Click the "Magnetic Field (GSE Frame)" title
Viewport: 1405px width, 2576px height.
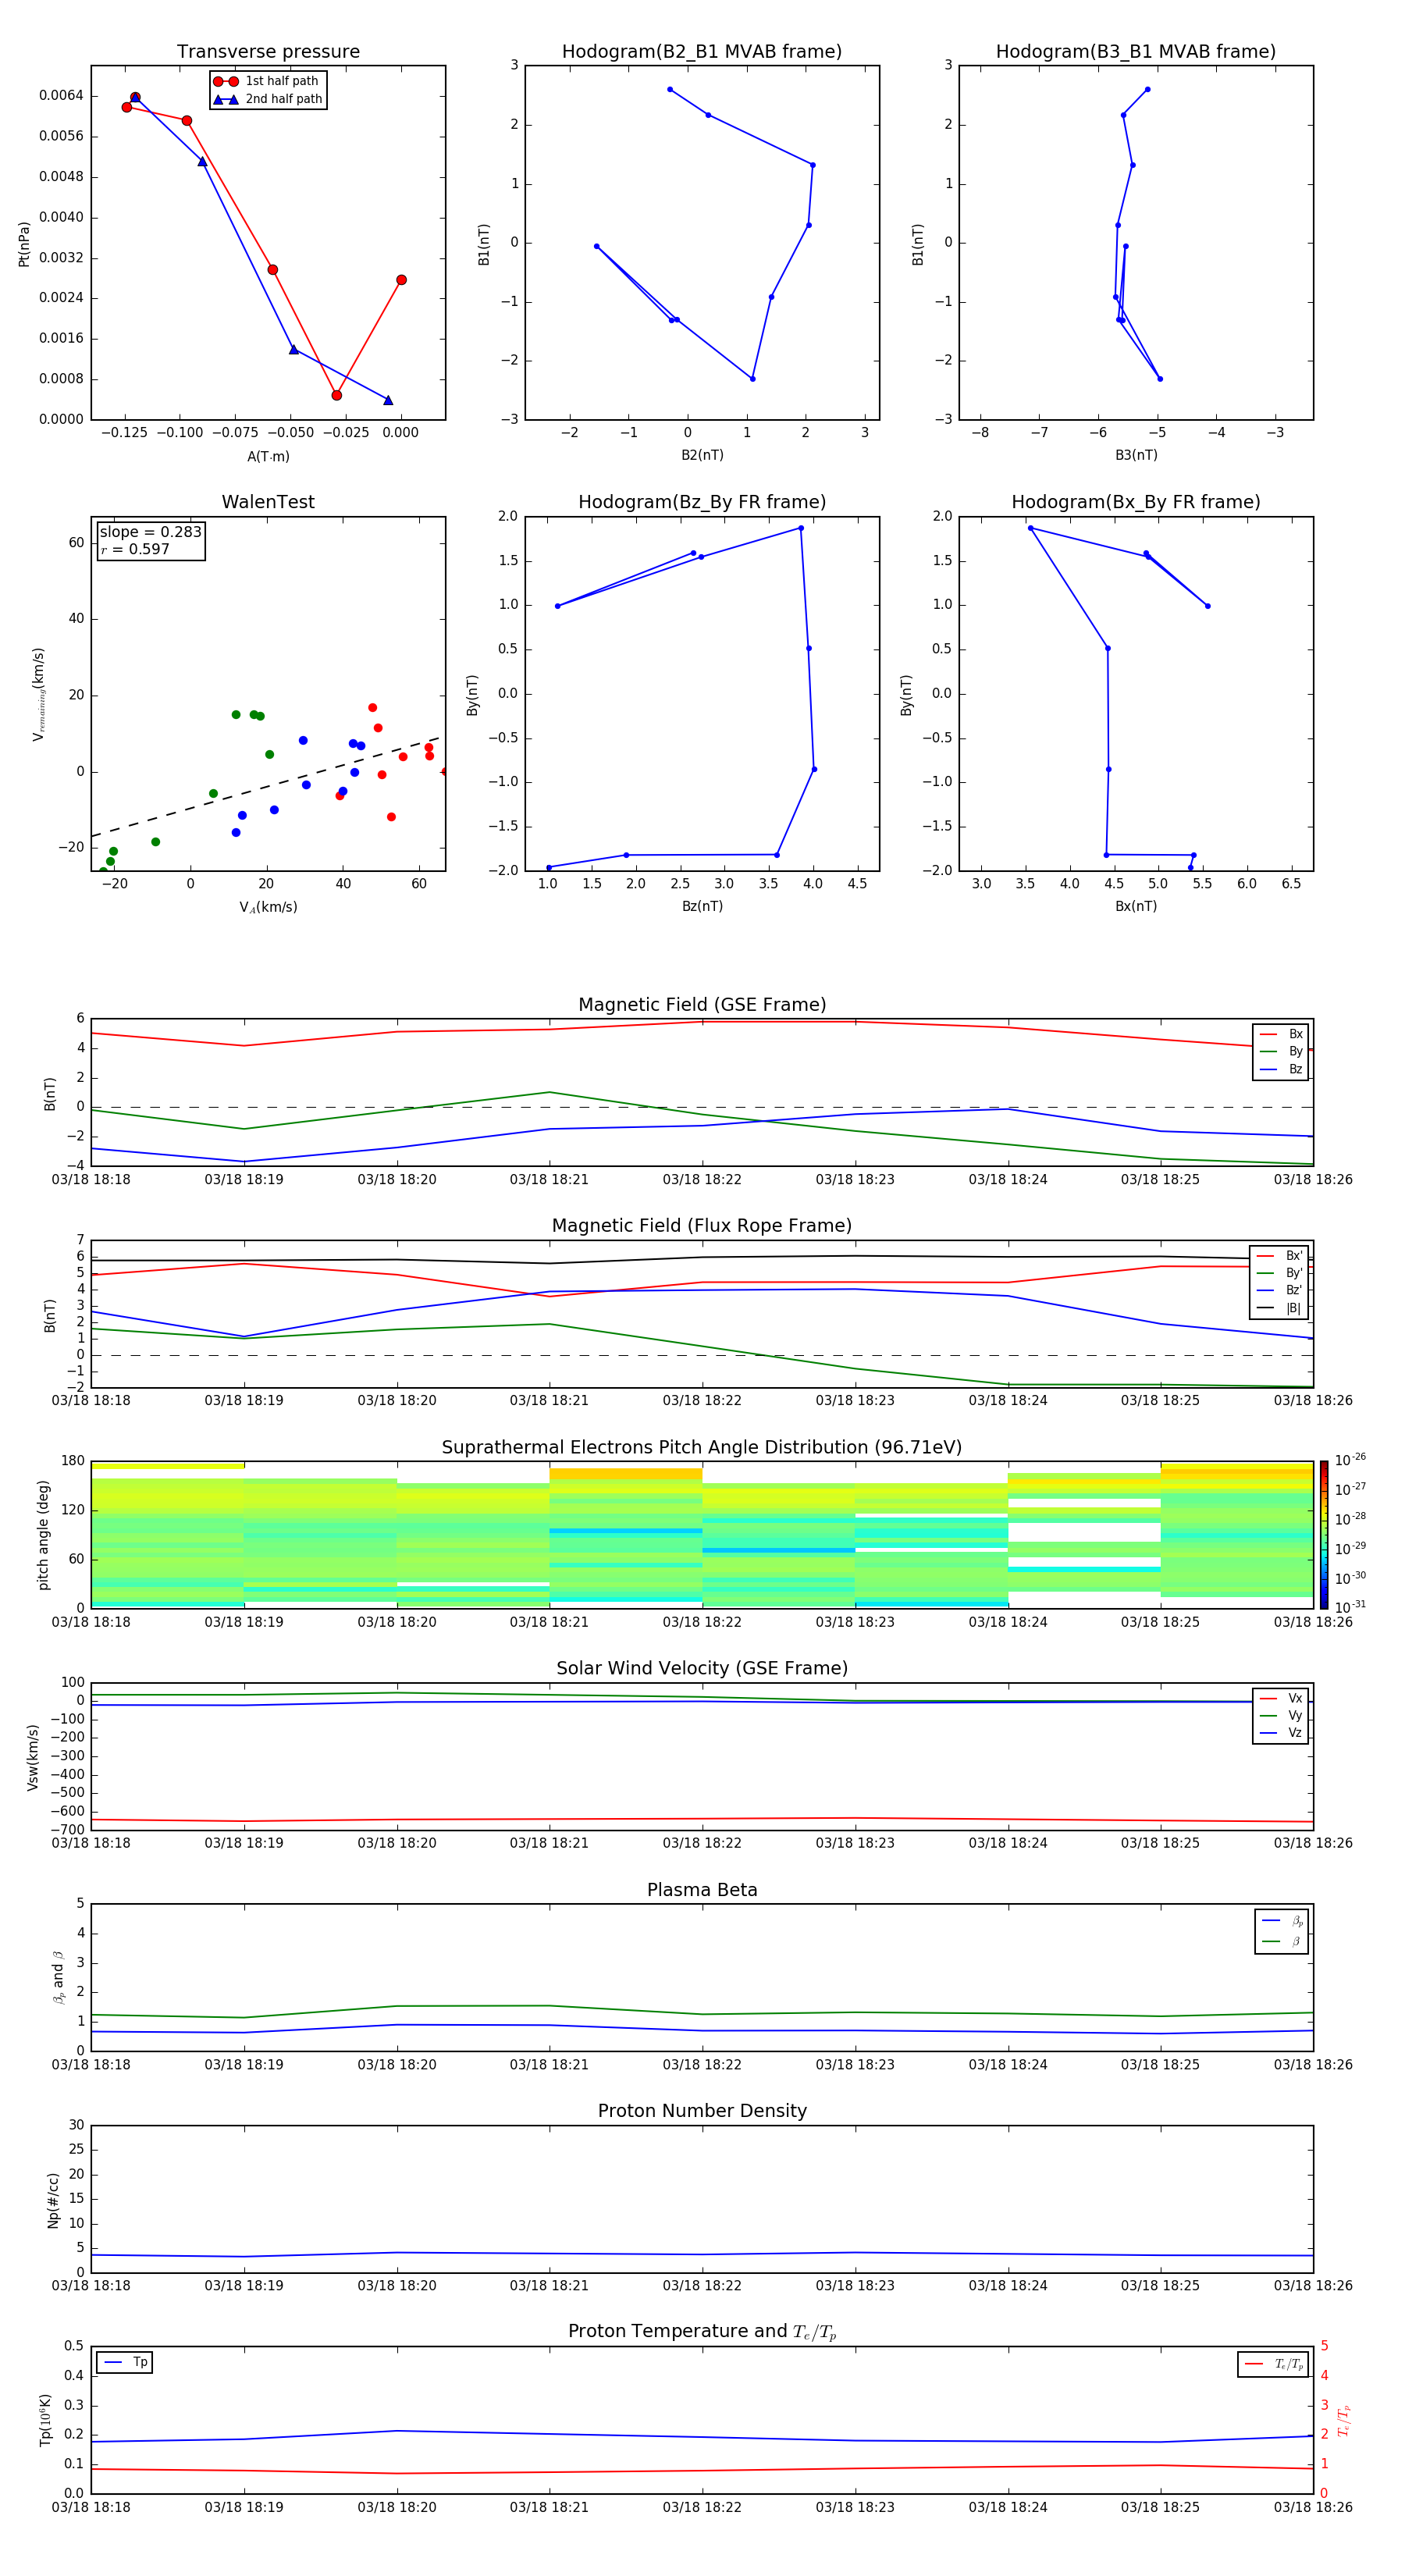point(702,1005)
